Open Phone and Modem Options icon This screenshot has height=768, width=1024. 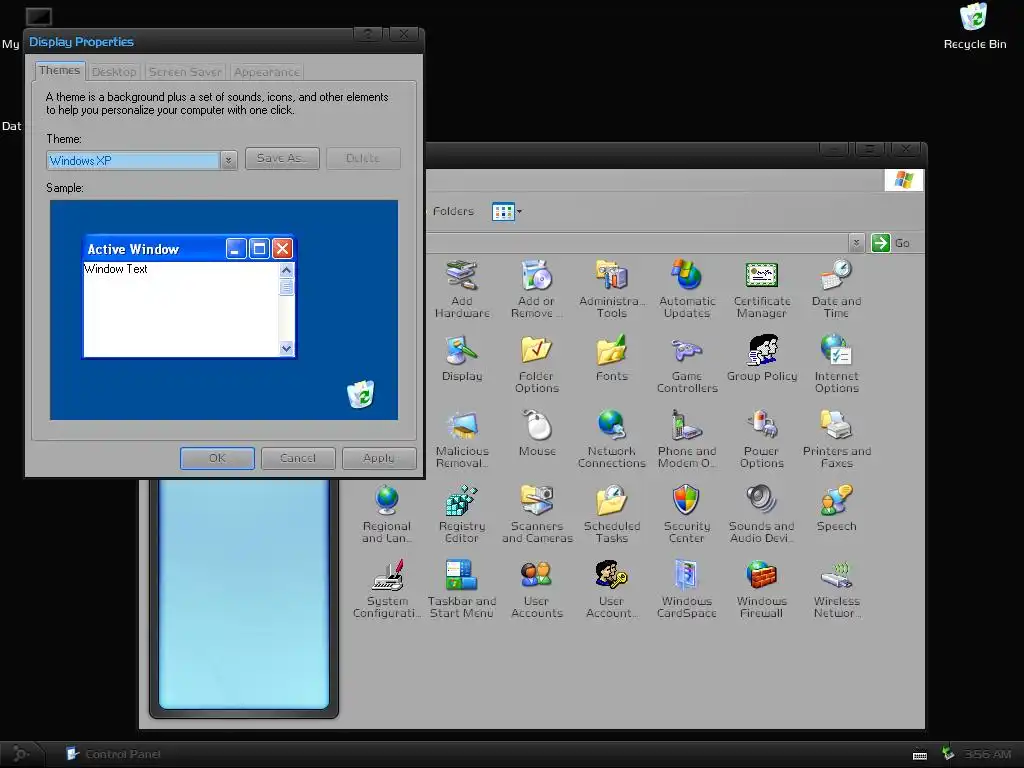pyautogui.click(x=687, y=438)
